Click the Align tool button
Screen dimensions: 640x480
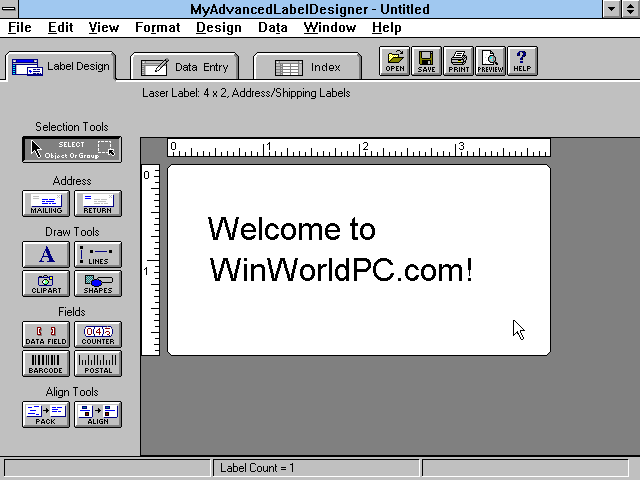(x=98, y=414)
